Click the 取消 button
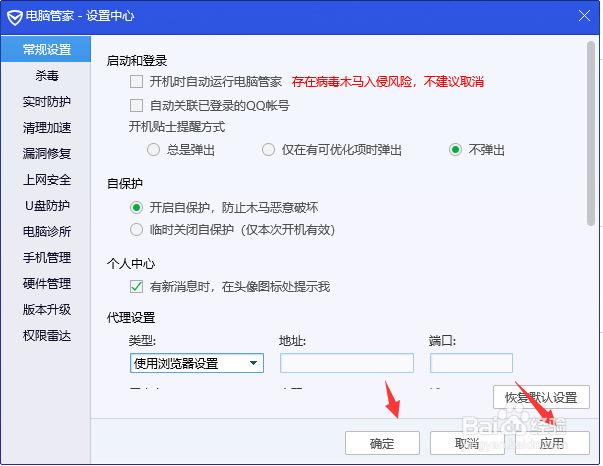Viewport: 603px width, 466px height. pyautogui.click(x=467, y=443)
